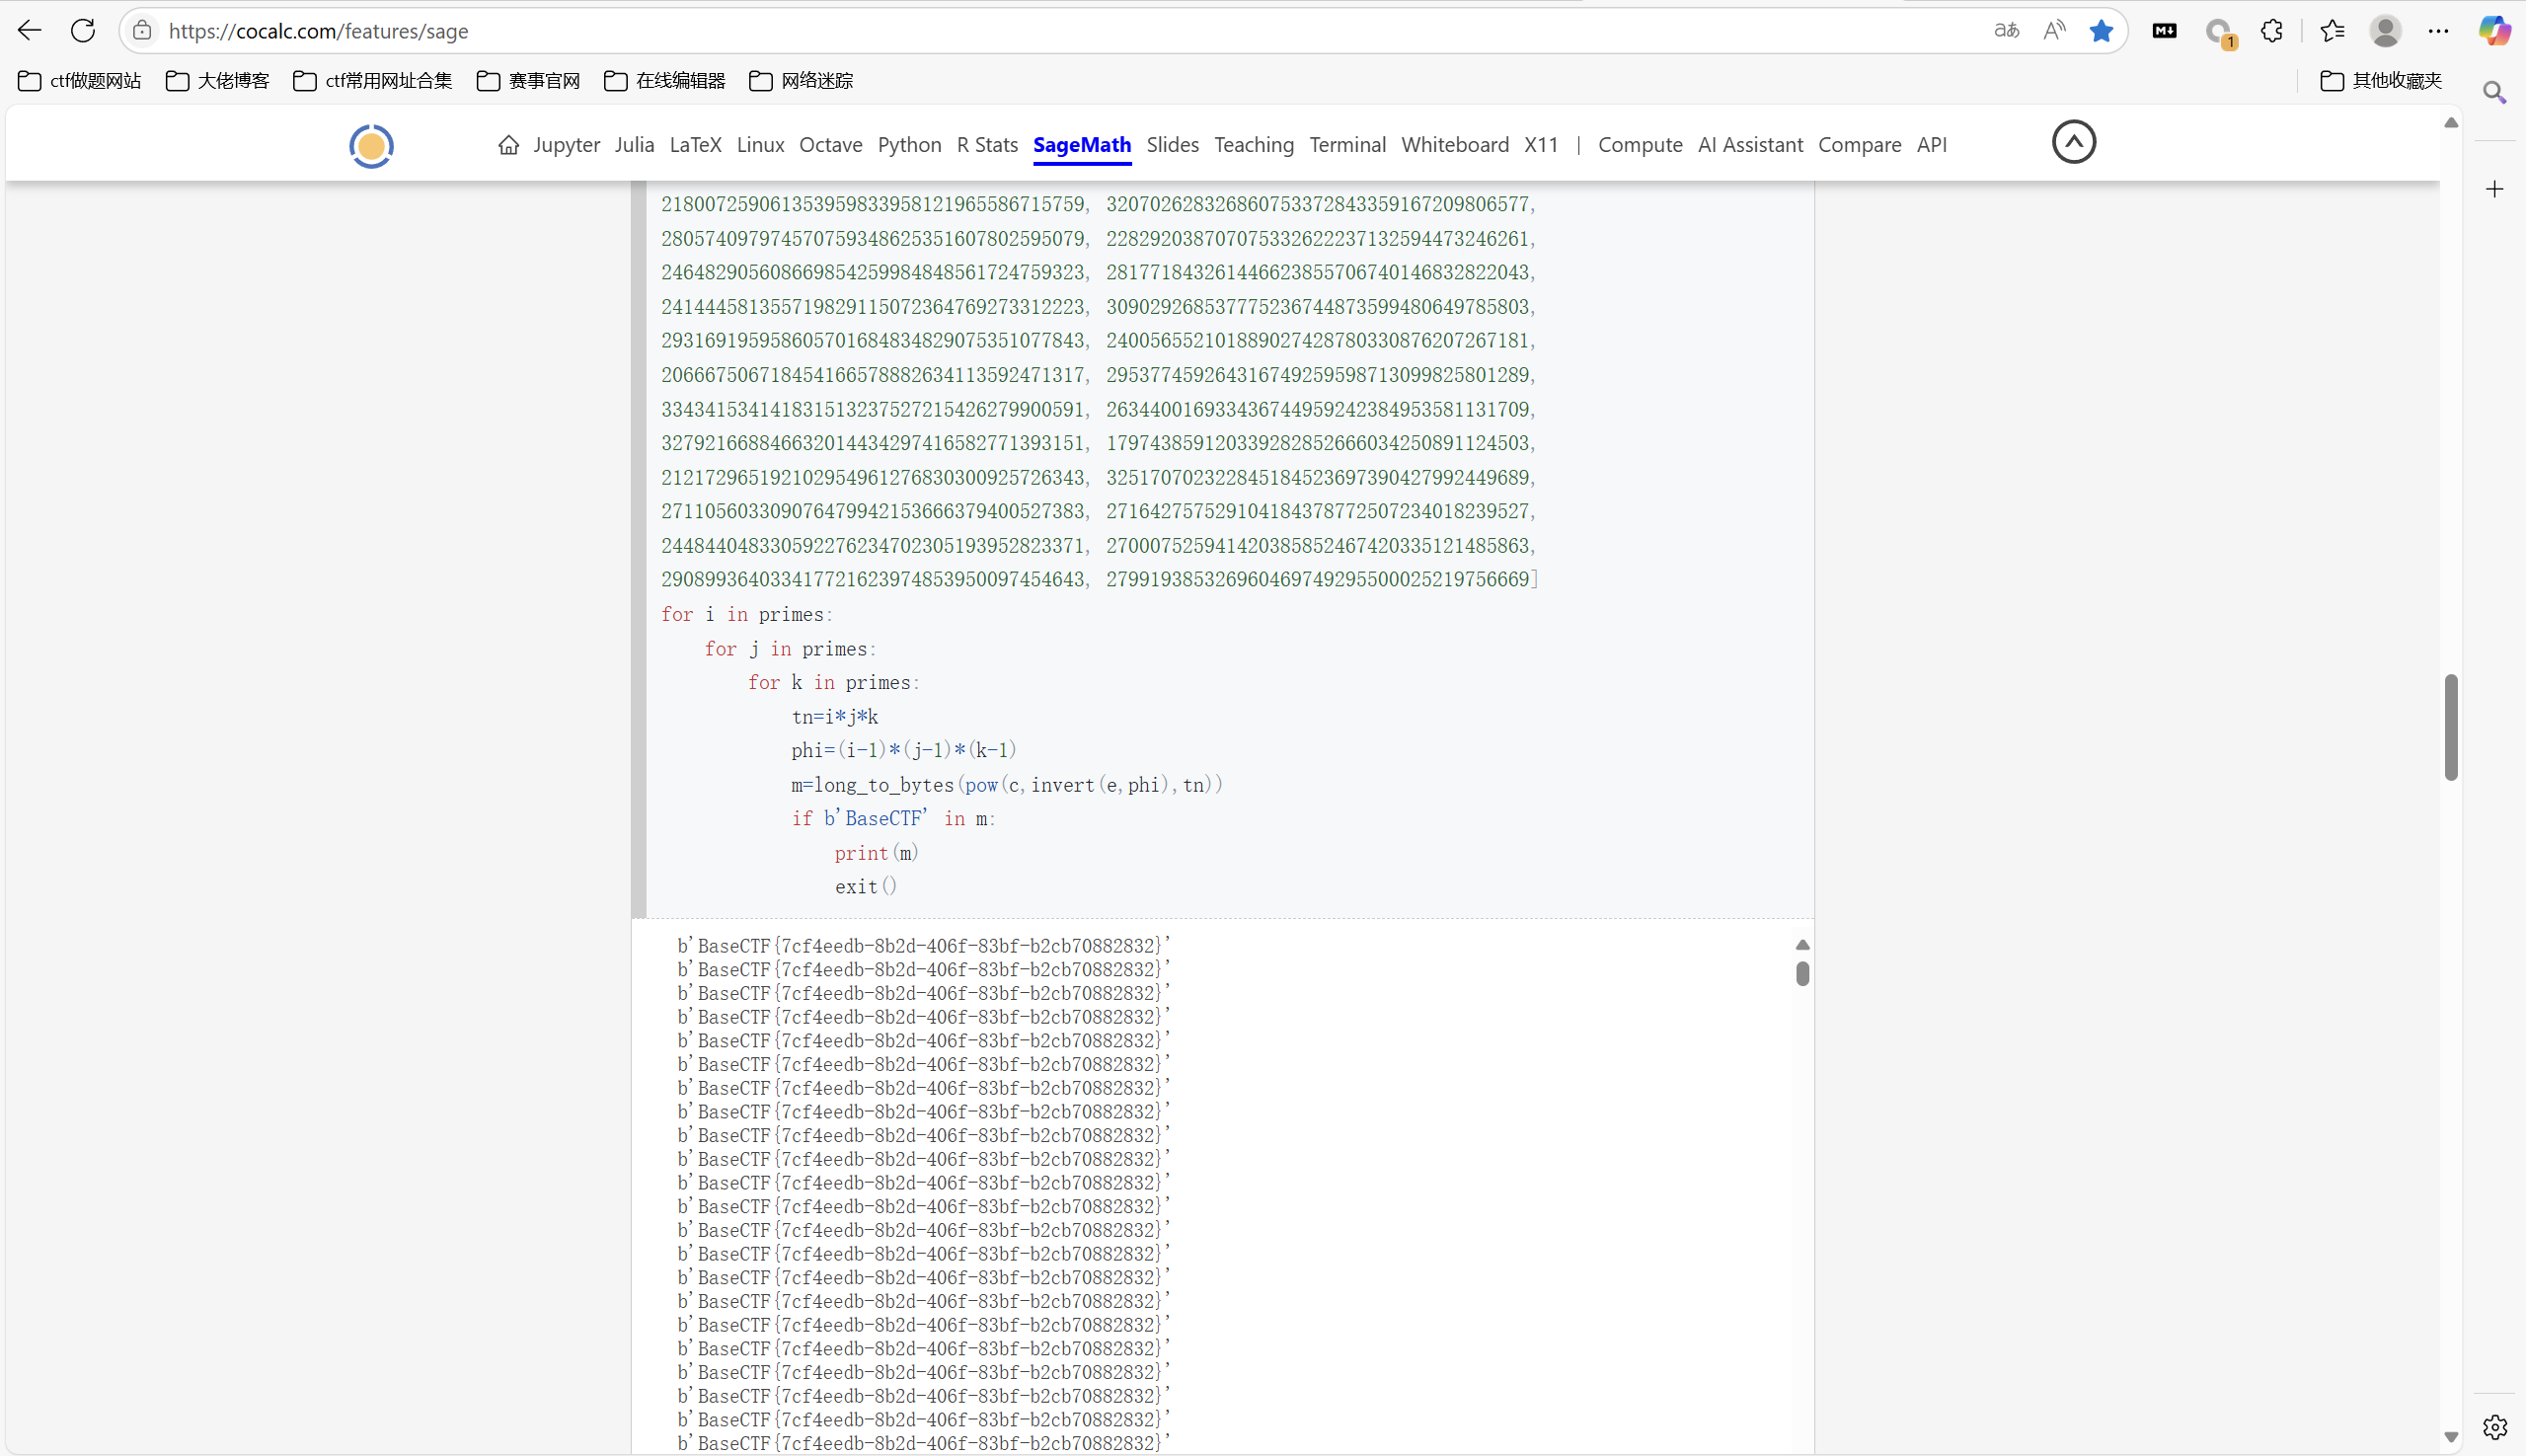Open the translate page icon
Image resolution: width=2526 pixels, height=1456 pixels.
coord(2006,31)
